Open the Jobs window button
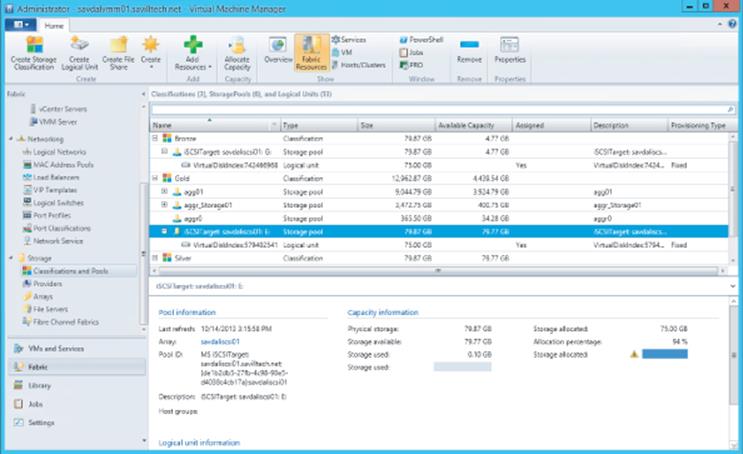The height and width of the screenshot is (454, 743). tap(411, 53)
